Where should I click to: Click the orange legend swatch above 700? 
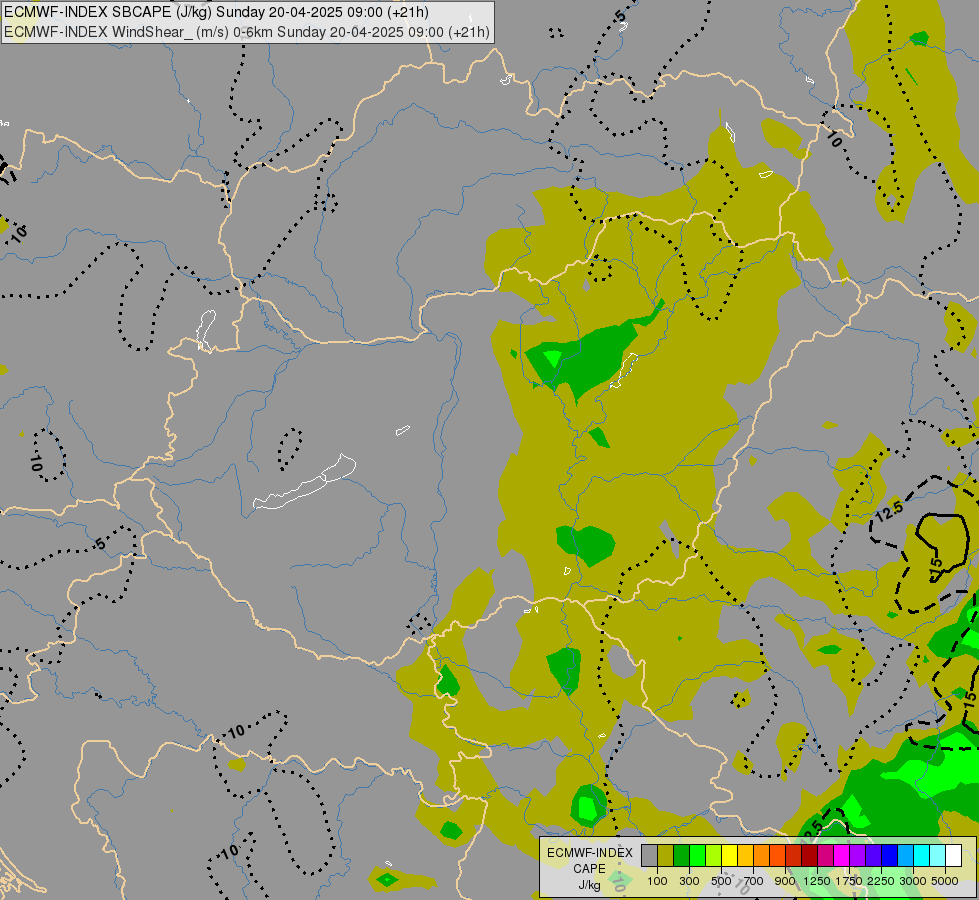pos(762,856)
